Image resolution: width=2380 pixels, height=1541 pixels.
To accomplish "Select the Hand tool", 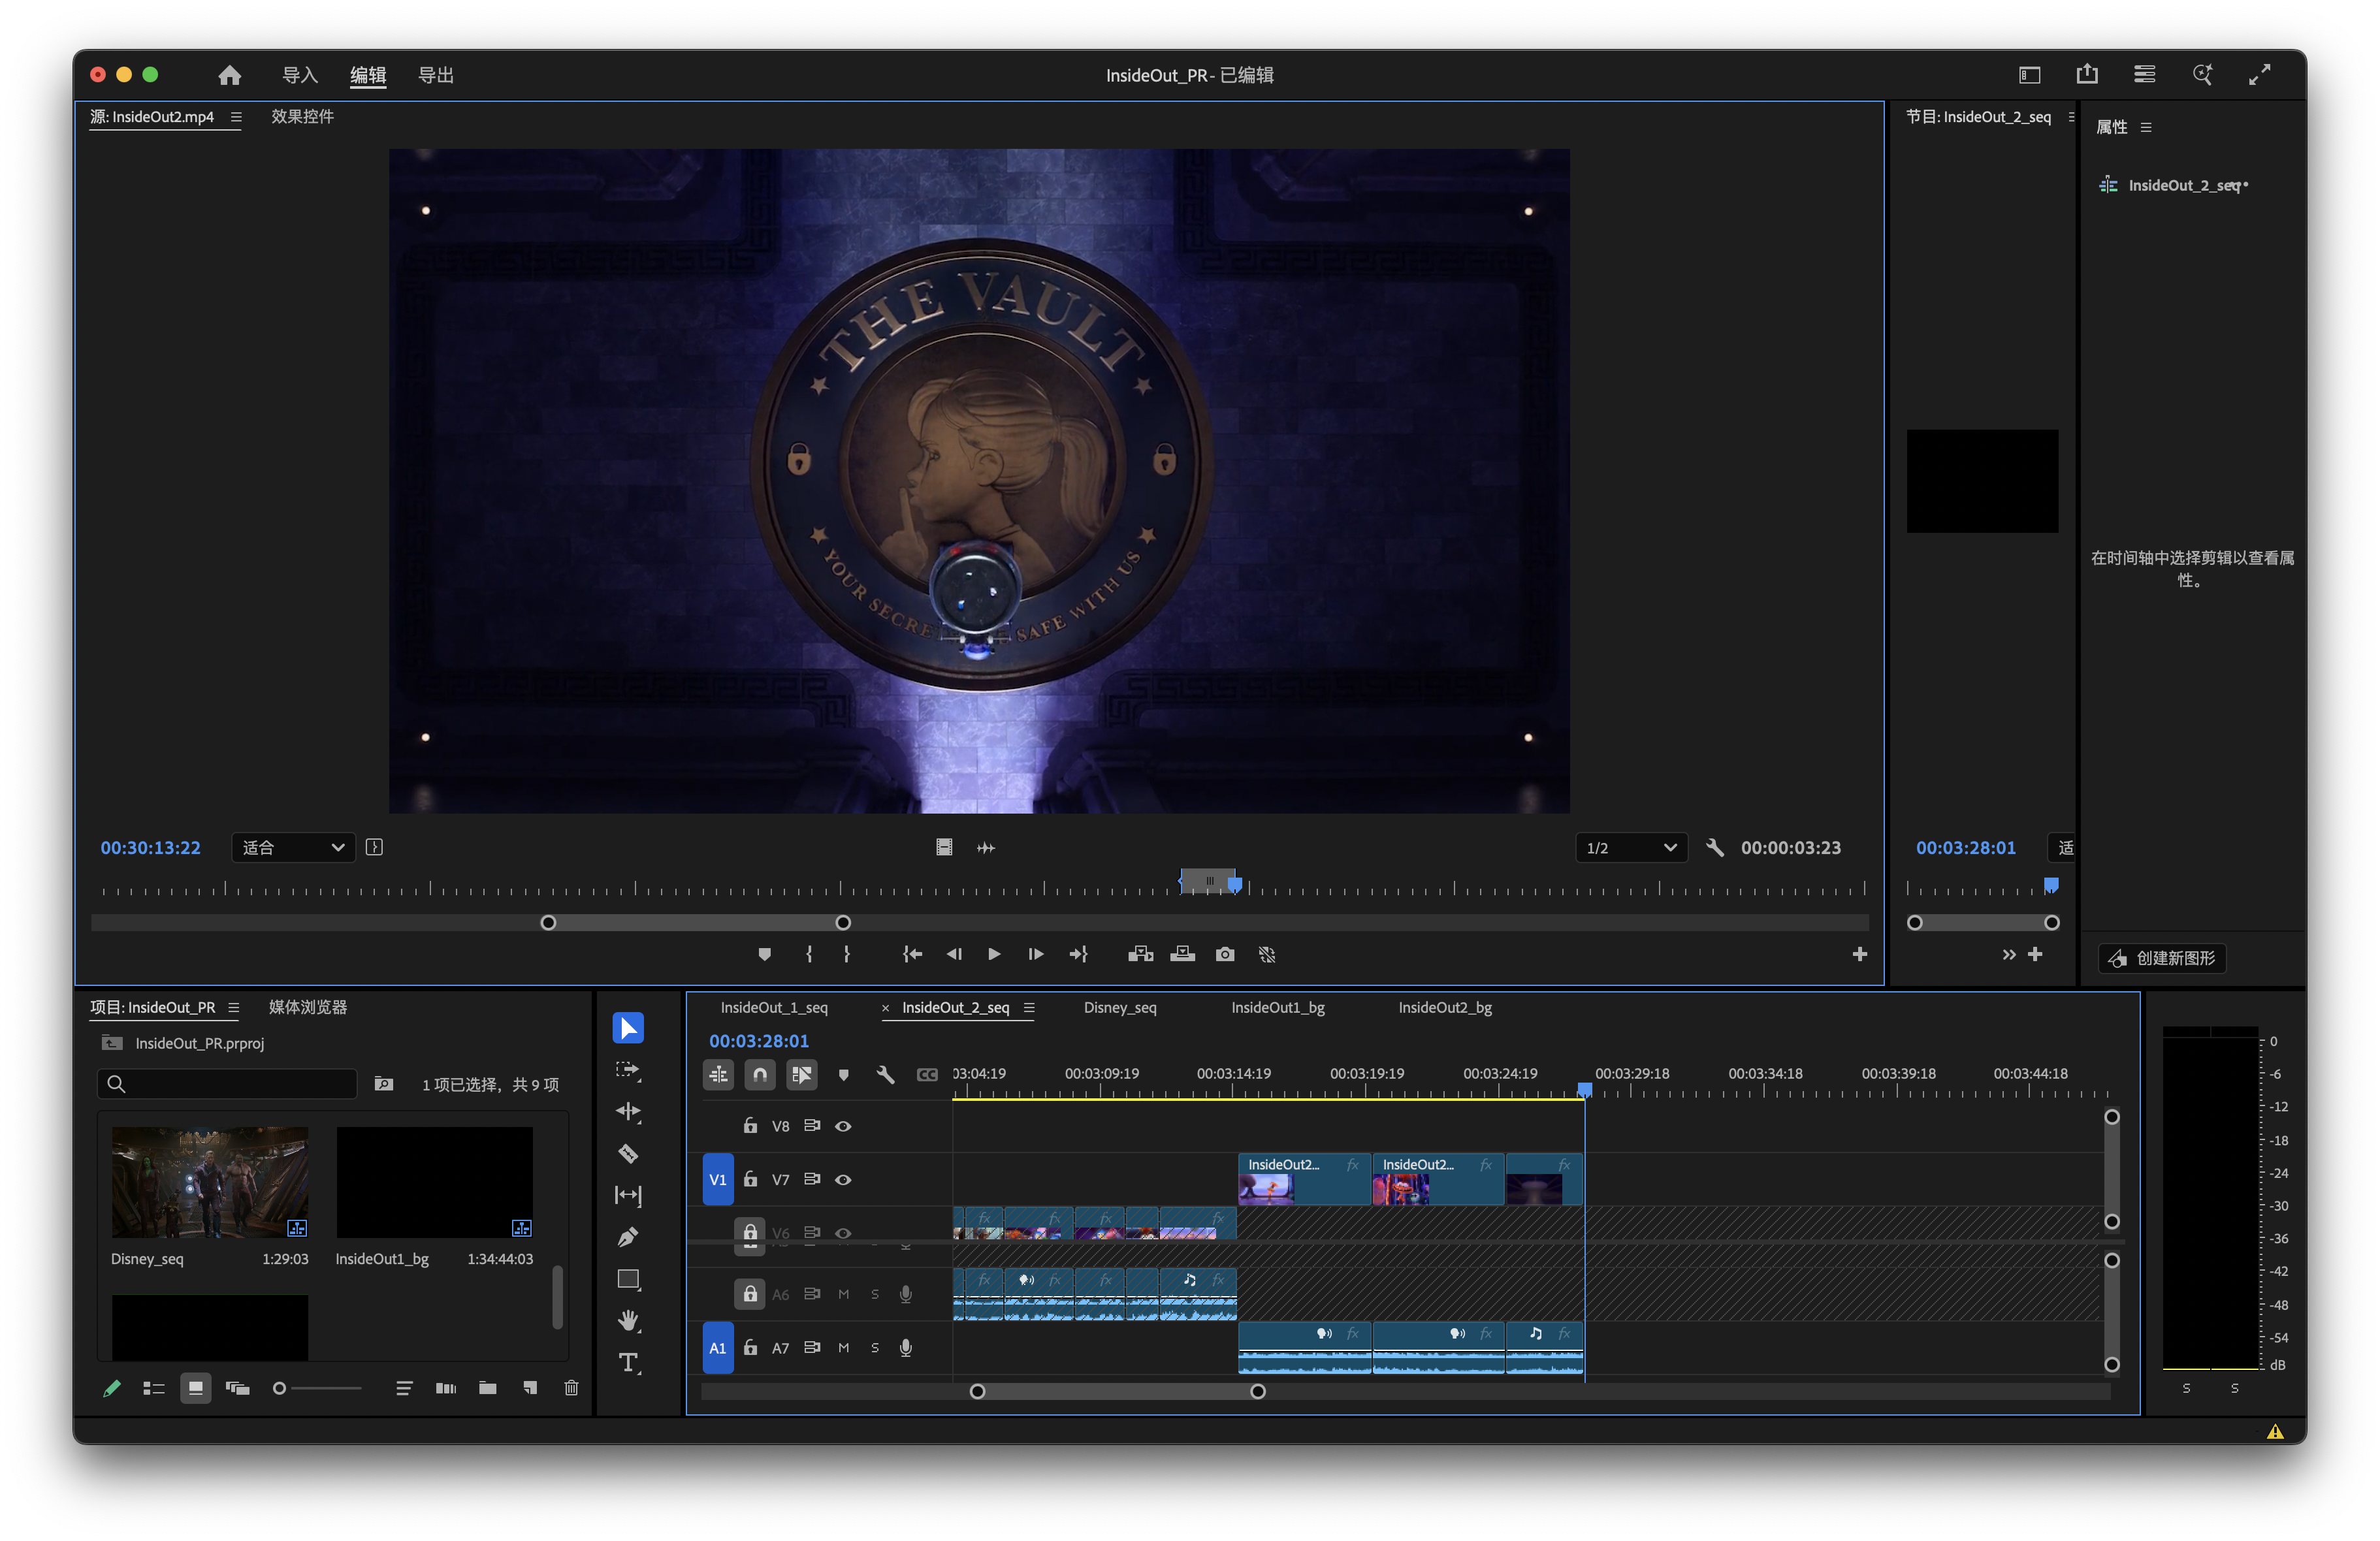I will pyautogui.click(x=628, y=1320).
